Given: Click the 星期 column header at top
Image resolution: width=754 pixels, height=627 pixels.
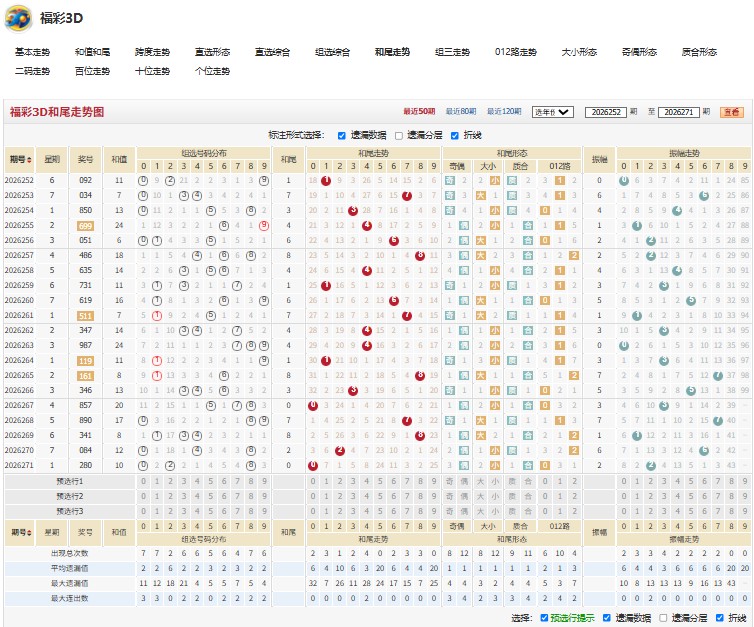Looking at the screenshot, I should tap(52, 160).
